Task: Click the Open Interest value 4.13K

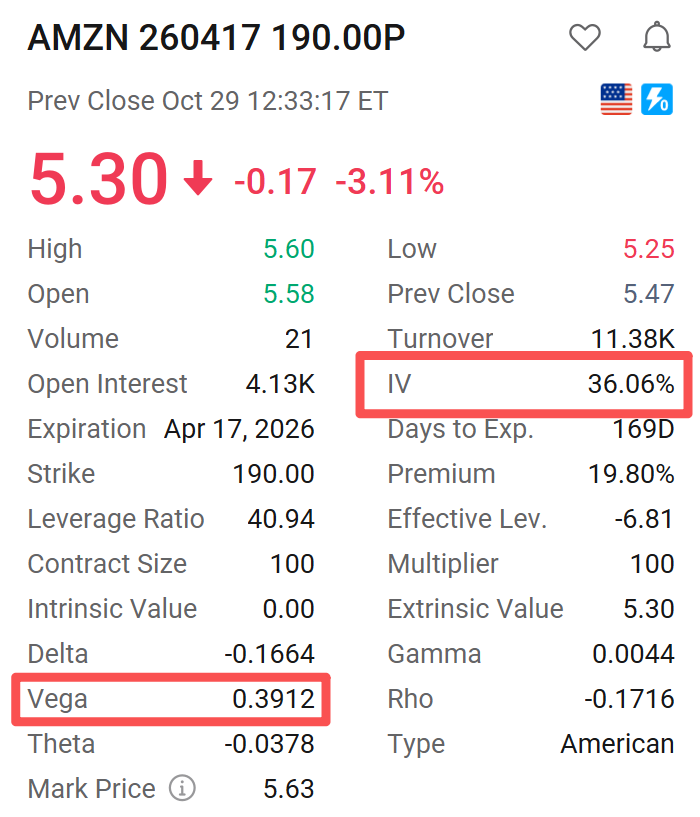Action: pos(280,384)
